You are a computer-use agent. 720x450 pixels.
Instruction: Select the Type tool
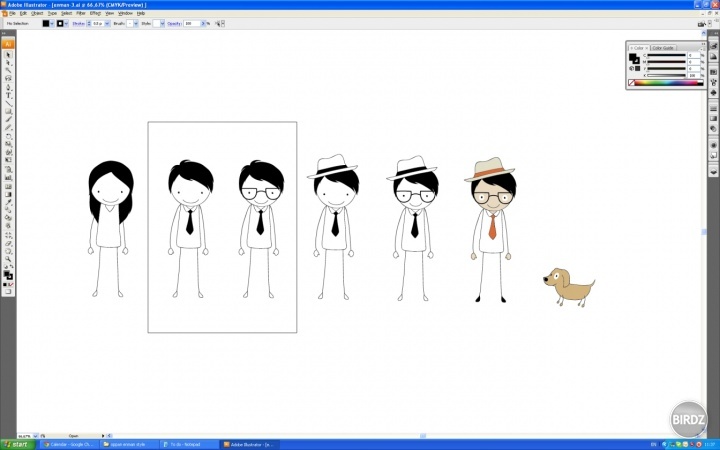[8, 95]
